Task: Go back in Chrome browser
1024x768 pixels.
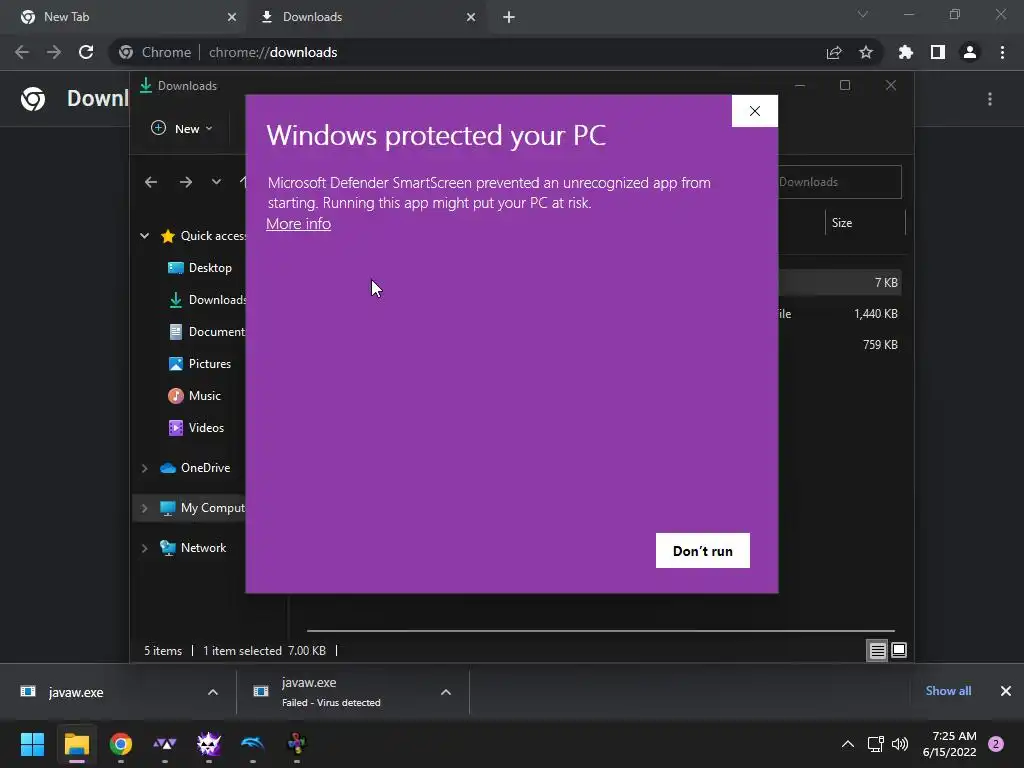Action: (22, 52)
